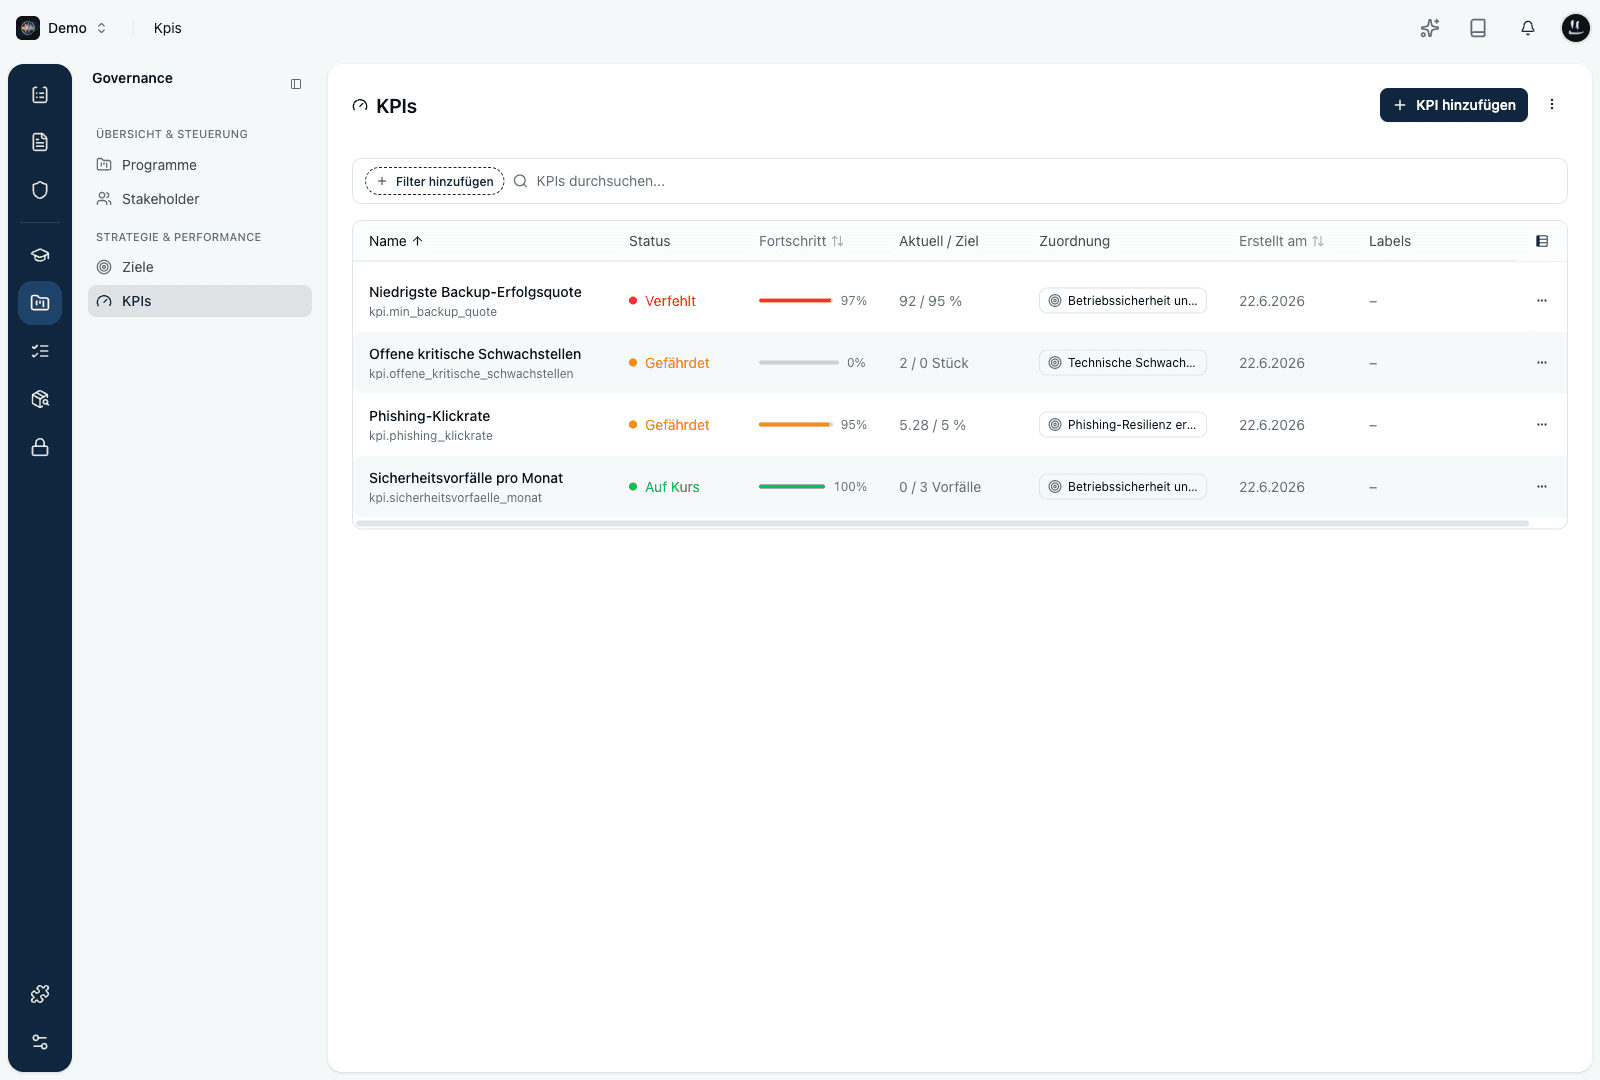Select KPIs in Governance menu

tap(200, 301)
